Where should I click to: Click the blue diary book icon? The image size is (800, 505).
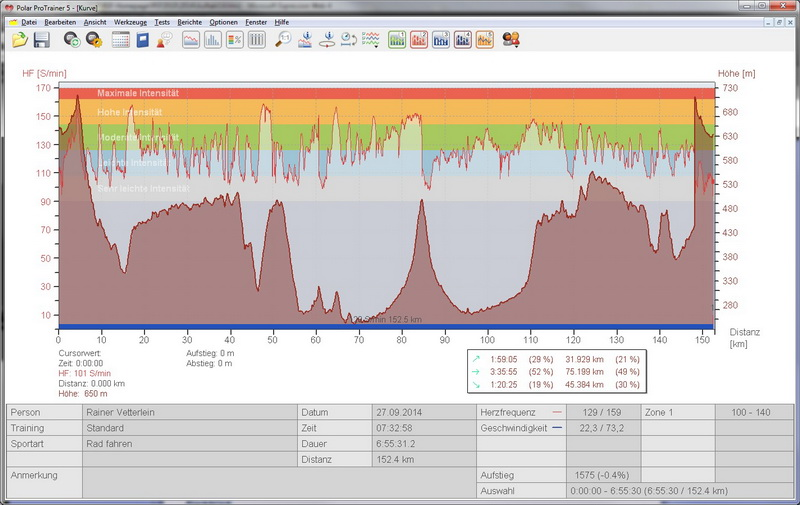point(143,40)
